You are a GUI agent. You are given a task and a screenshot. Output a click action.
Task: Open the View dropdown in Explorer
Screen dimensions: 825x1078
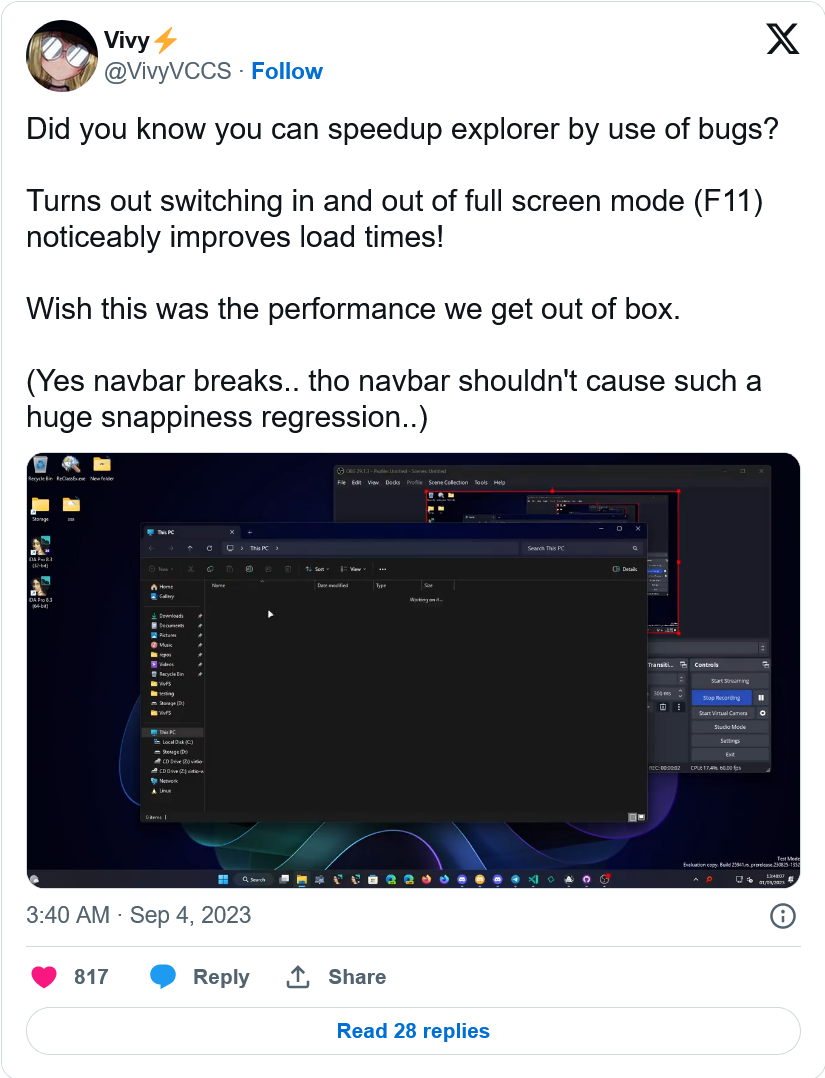(x=354, y=569)
